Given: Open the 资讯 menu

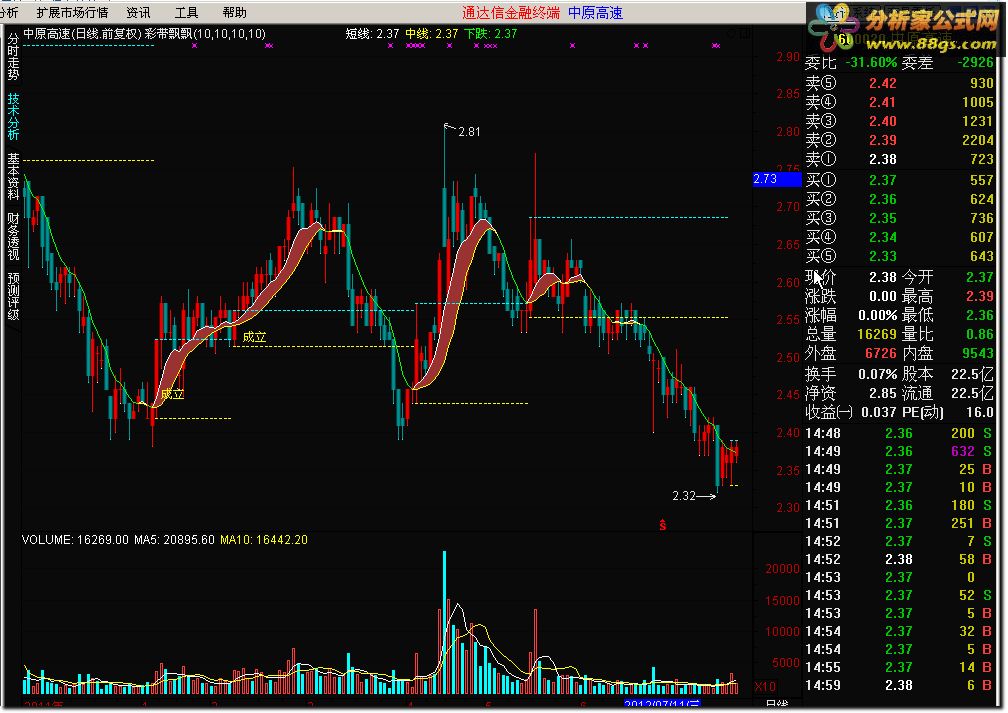Looking at the screenshot, I should click(138, 12).
